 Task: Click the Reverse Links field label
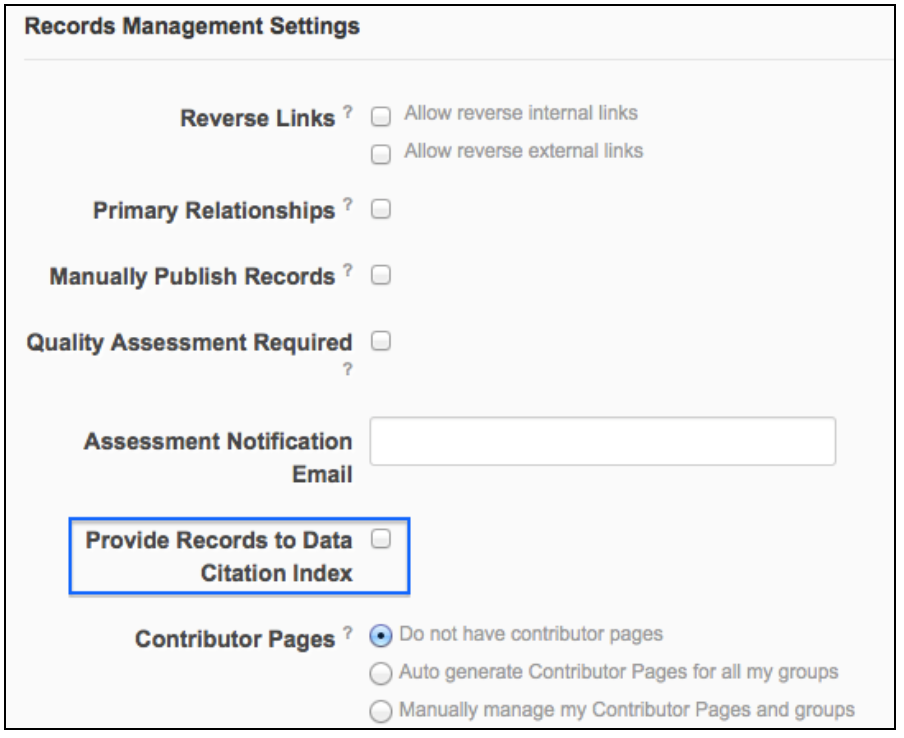point(256,119)
